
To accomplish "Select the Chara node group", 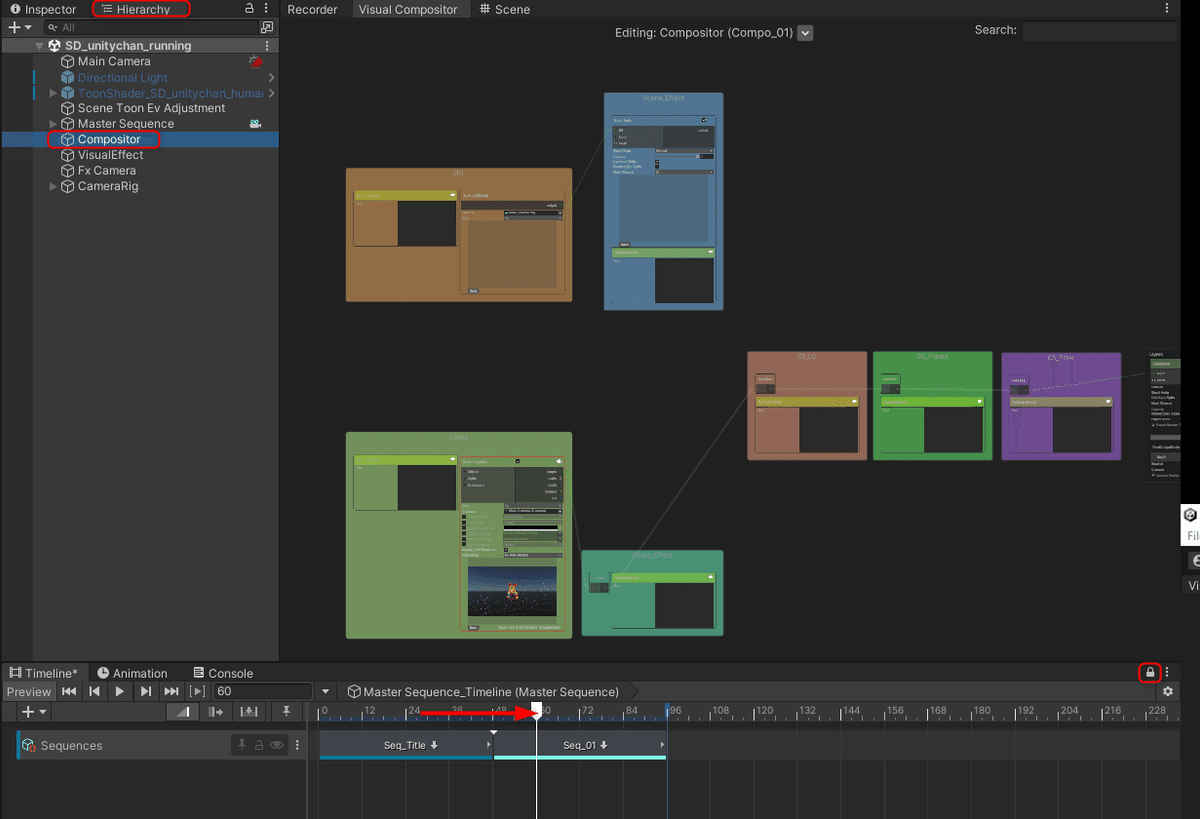I will point(459,535).
